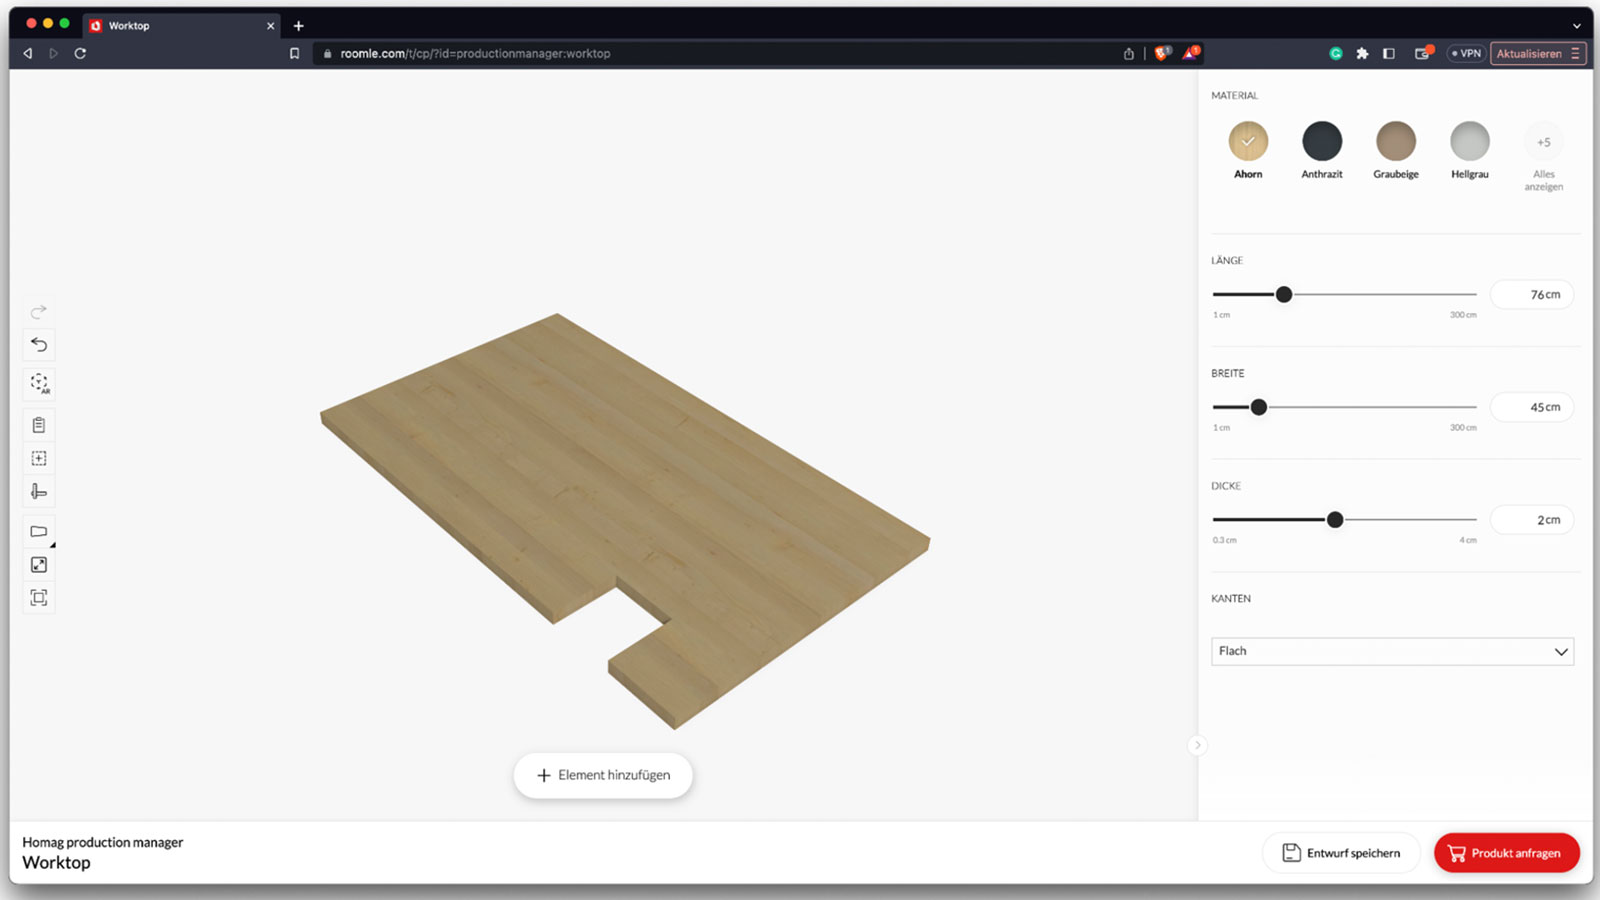Pick the Hellgrau material swatch
This screenshot has height=900, width=1600.
pos(1469,142)
